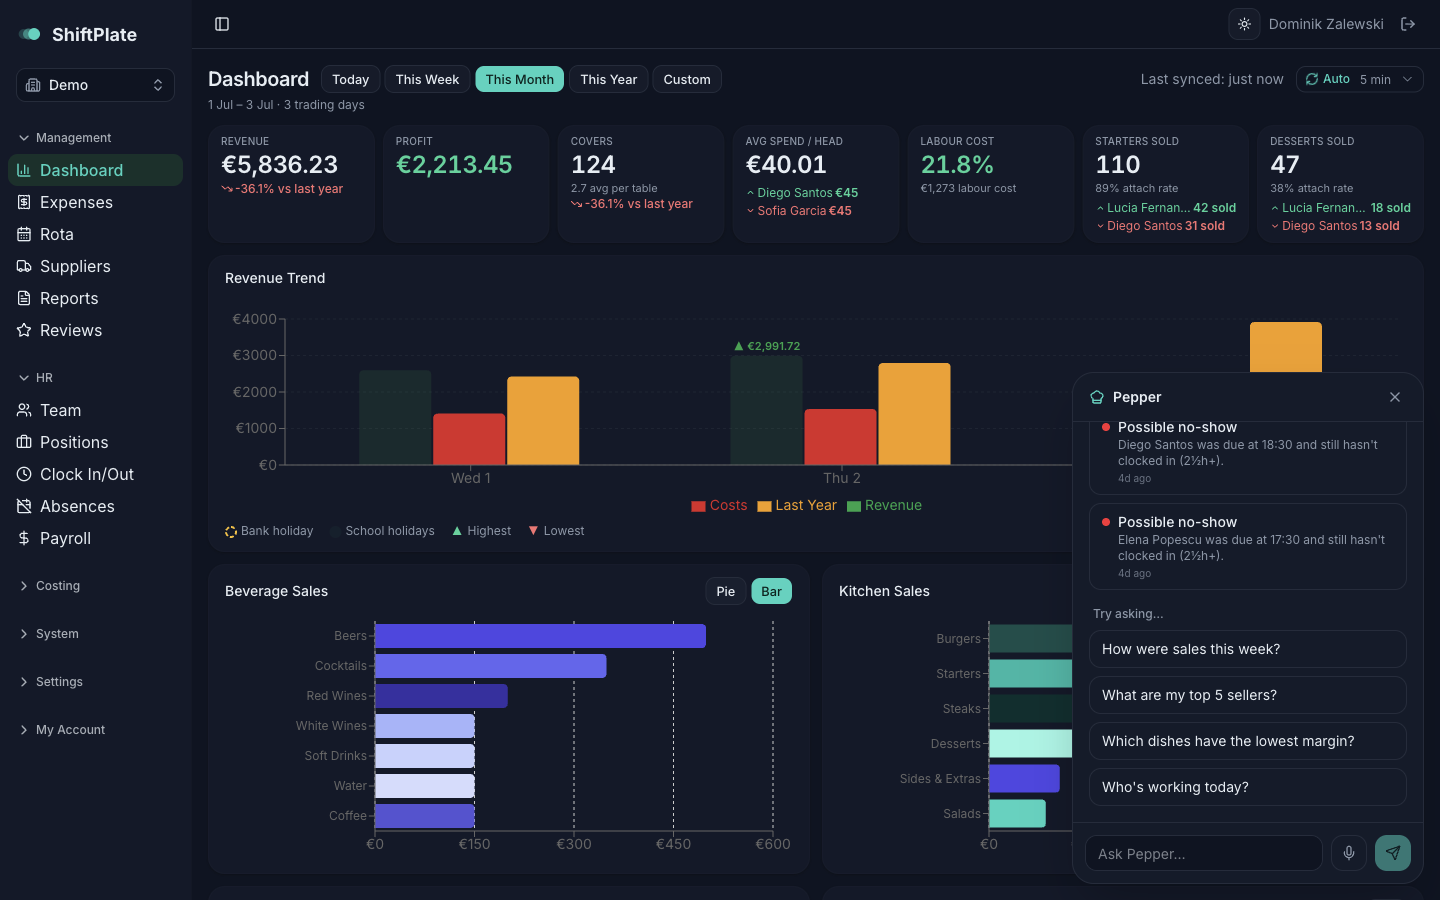Click the logout icon
The height and width of the screenshot is (900, 1440).
point(1408,24)
